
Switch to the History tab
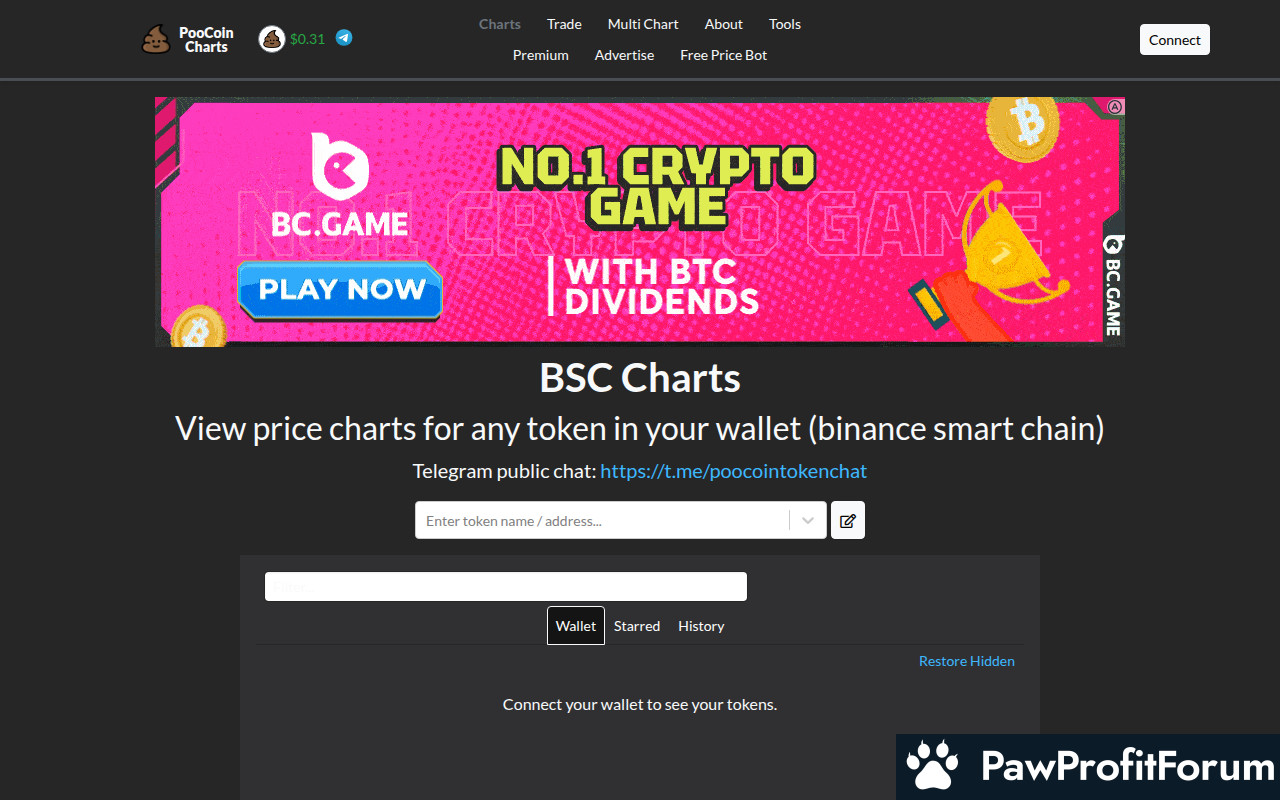[701, 626]
